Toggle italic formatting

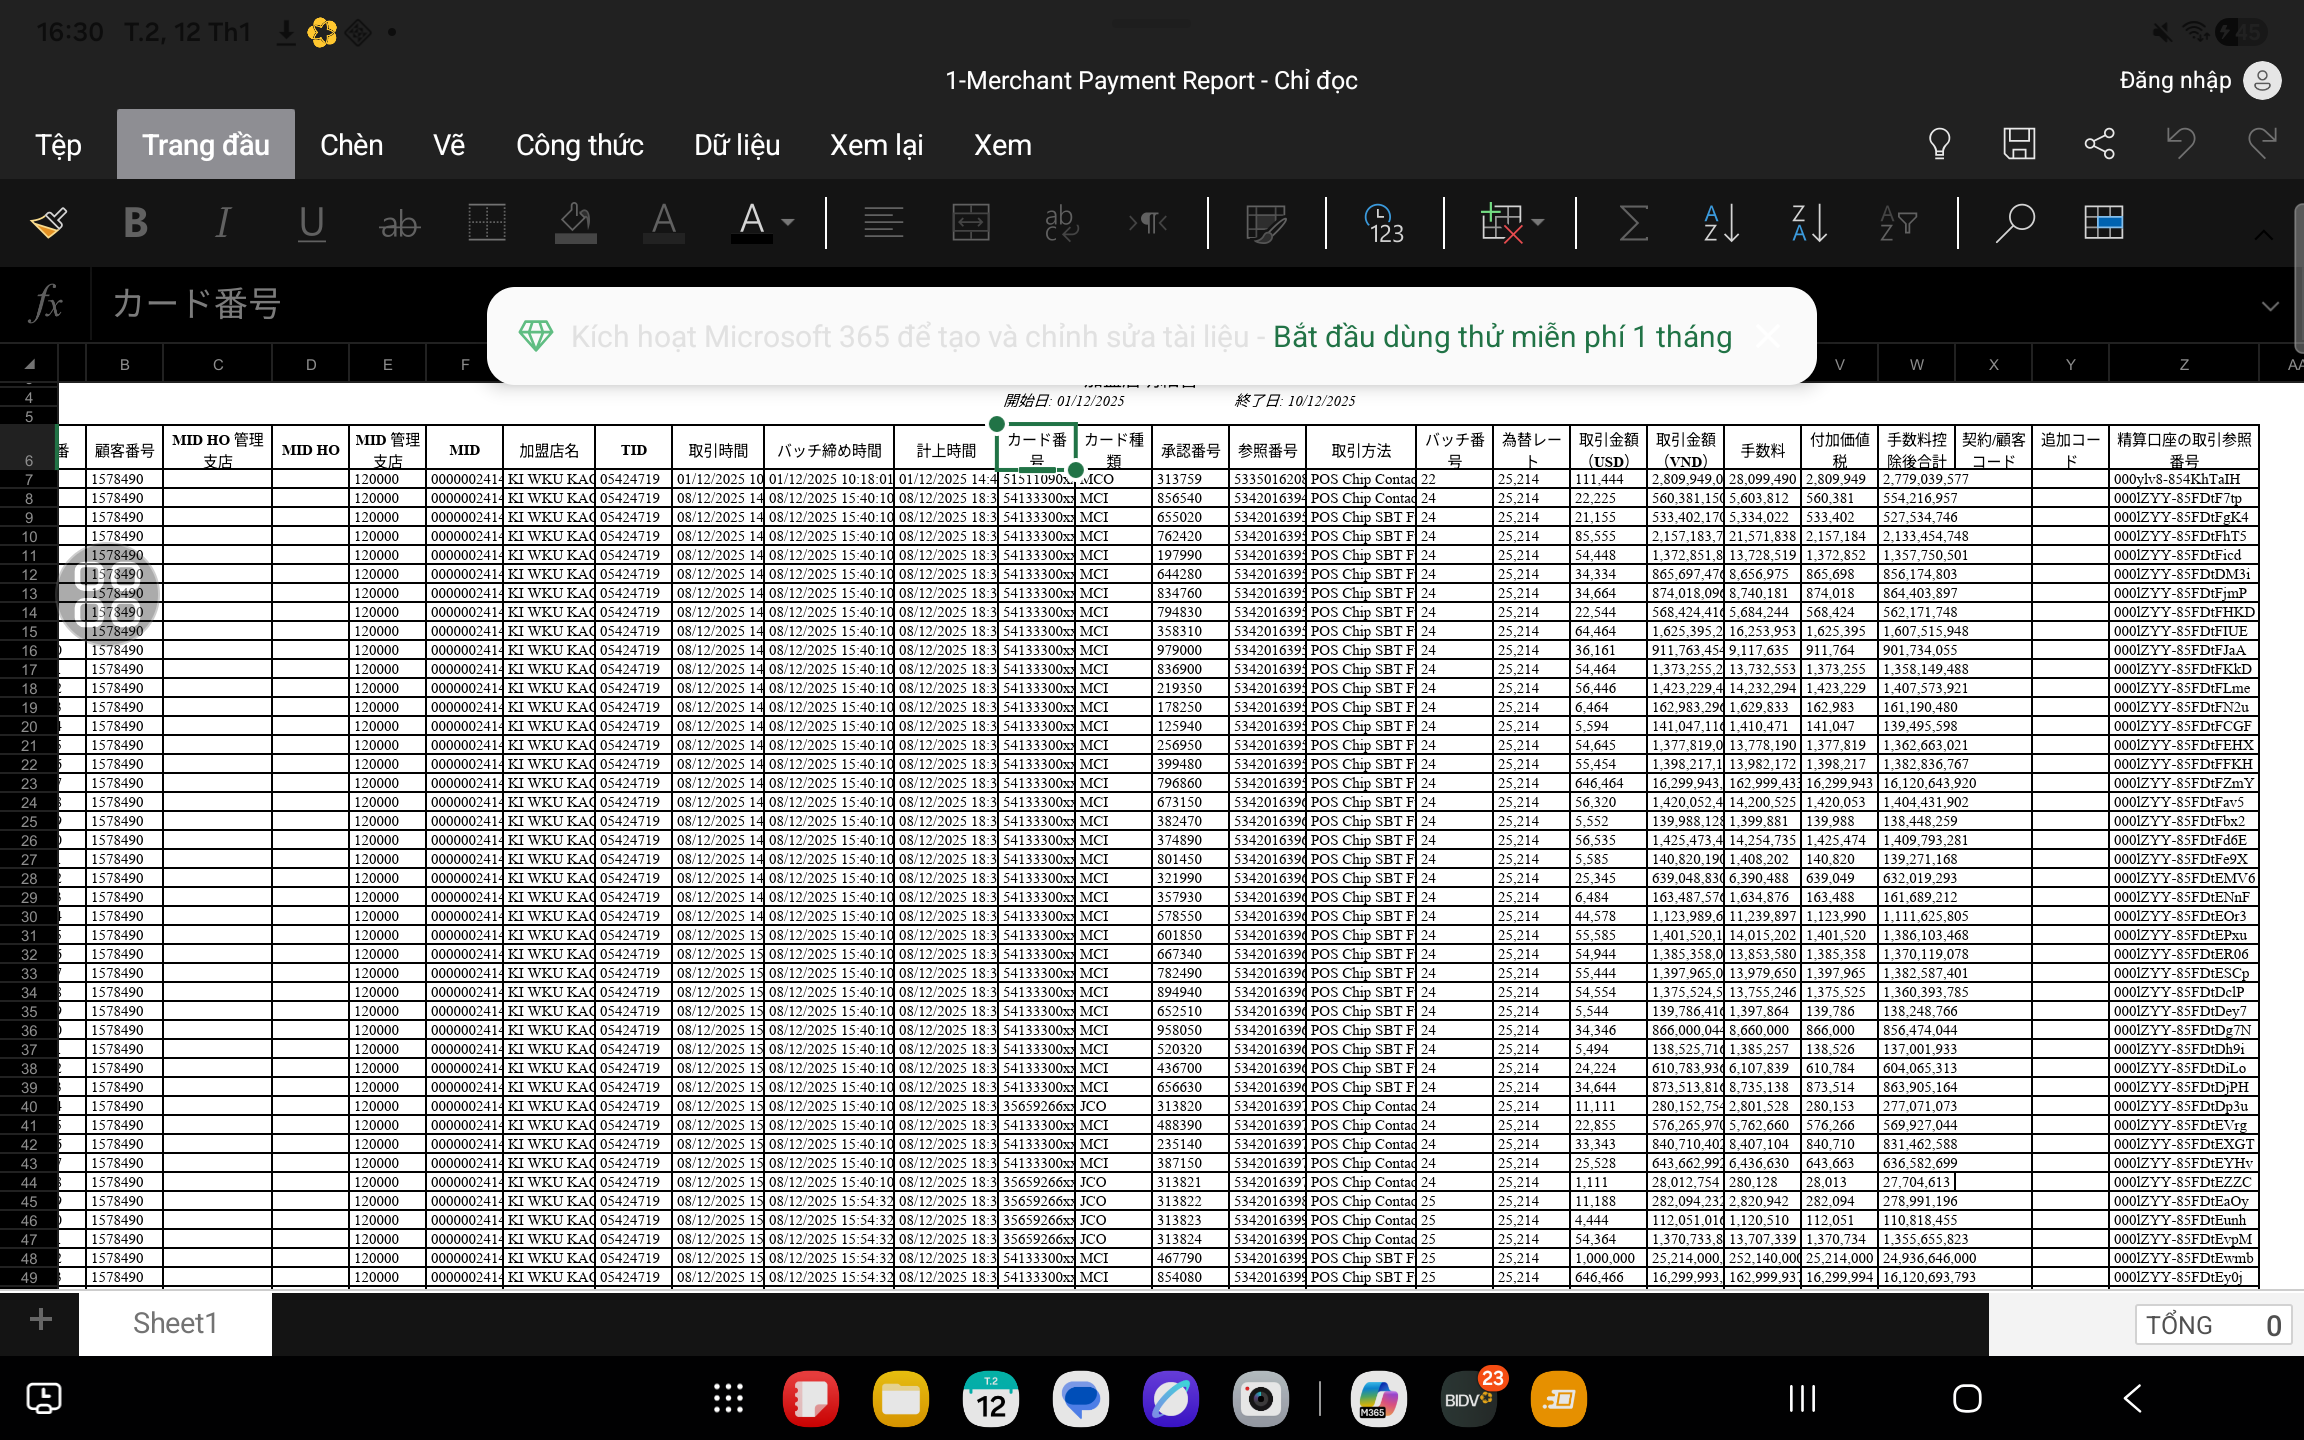[x=223, y=222]
